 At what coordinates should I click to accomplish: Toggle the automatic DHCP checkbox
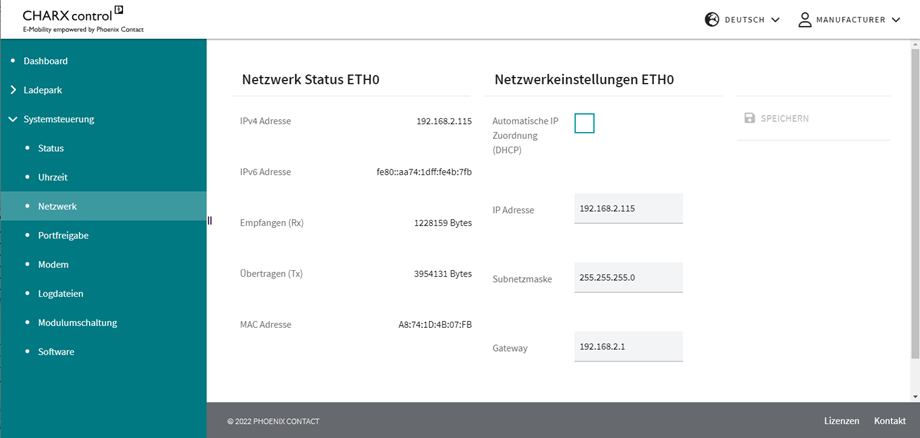coord(584,123)
